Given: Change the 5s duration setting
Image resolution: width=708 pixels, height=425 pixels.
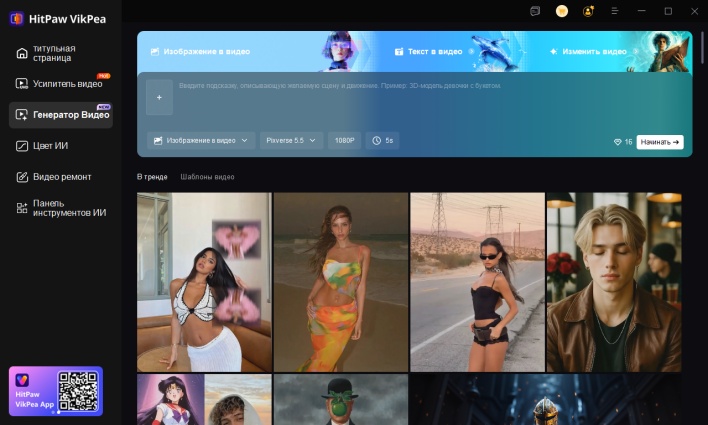Looking at the screenshot, I should point(383,141).
